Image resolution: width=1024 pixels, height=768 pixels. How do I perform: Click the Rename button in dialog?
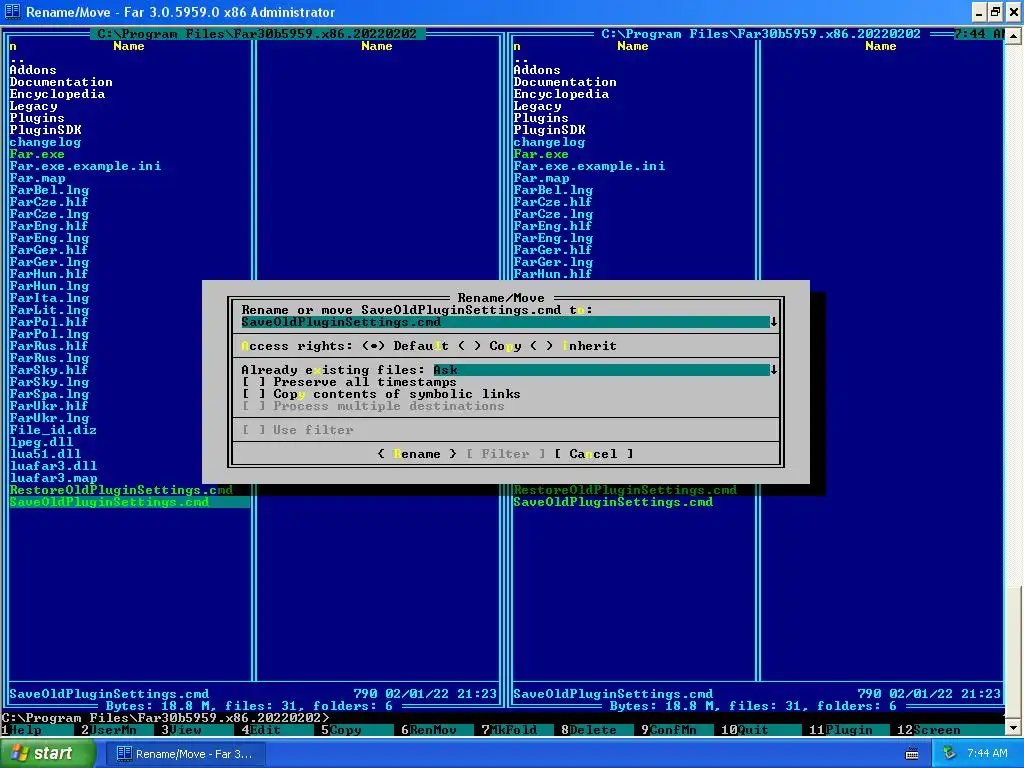tap(417, 454)
